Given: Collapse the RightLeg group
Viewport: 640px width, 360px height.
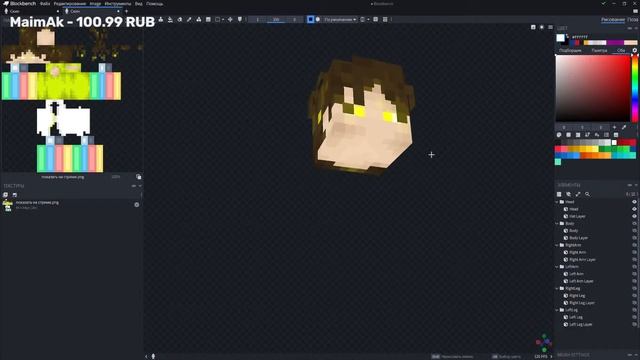Looking at the screenshot, I should point(557,289).
